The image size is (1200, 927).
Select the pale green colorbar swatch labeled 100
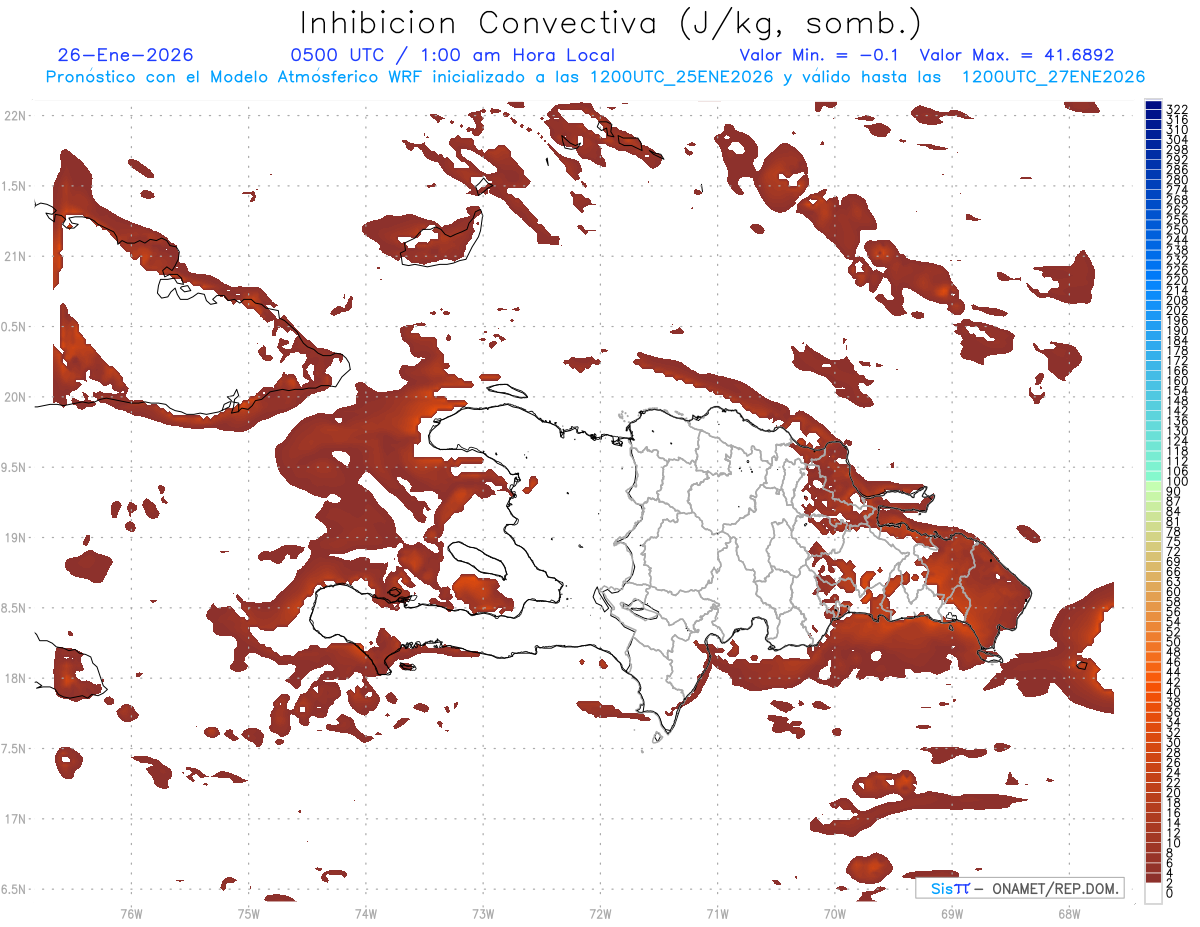(x=1154, y=486)
